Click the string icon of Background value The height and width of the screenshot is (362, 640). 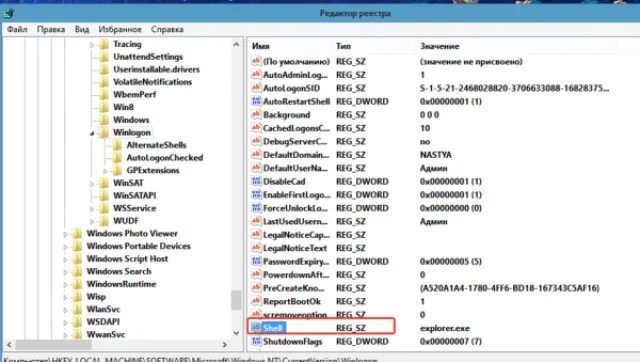tap(256, 115)
